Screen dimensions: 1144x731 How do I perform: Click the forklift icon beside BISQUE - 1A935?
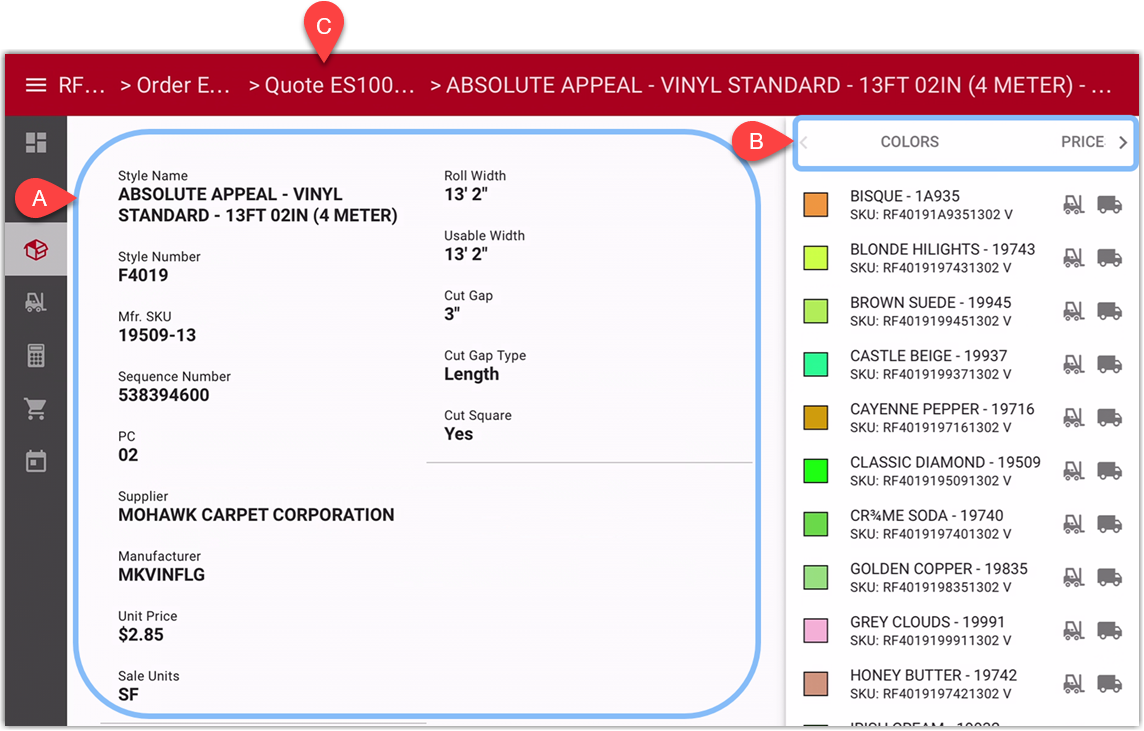tap(1074, 203)
